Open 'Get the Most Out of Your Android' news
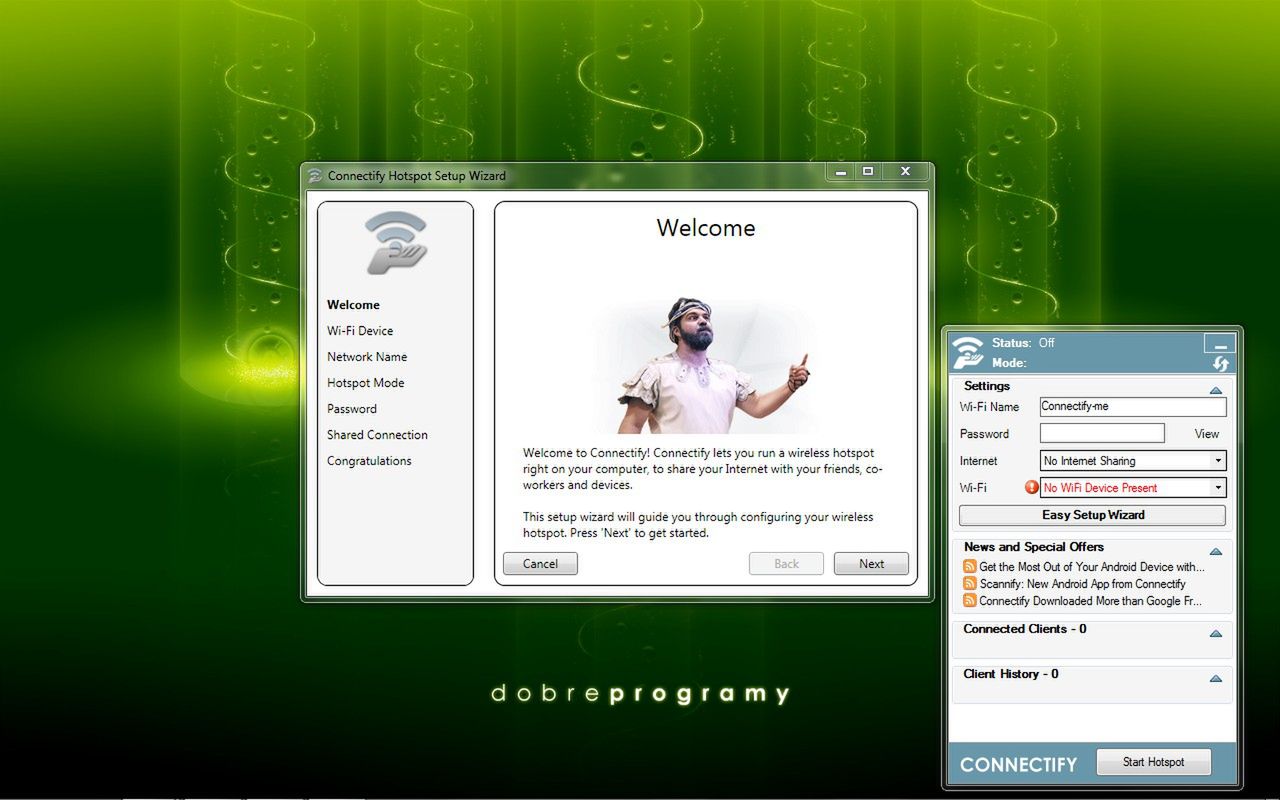1280x800 pixels. (1092, 567)
